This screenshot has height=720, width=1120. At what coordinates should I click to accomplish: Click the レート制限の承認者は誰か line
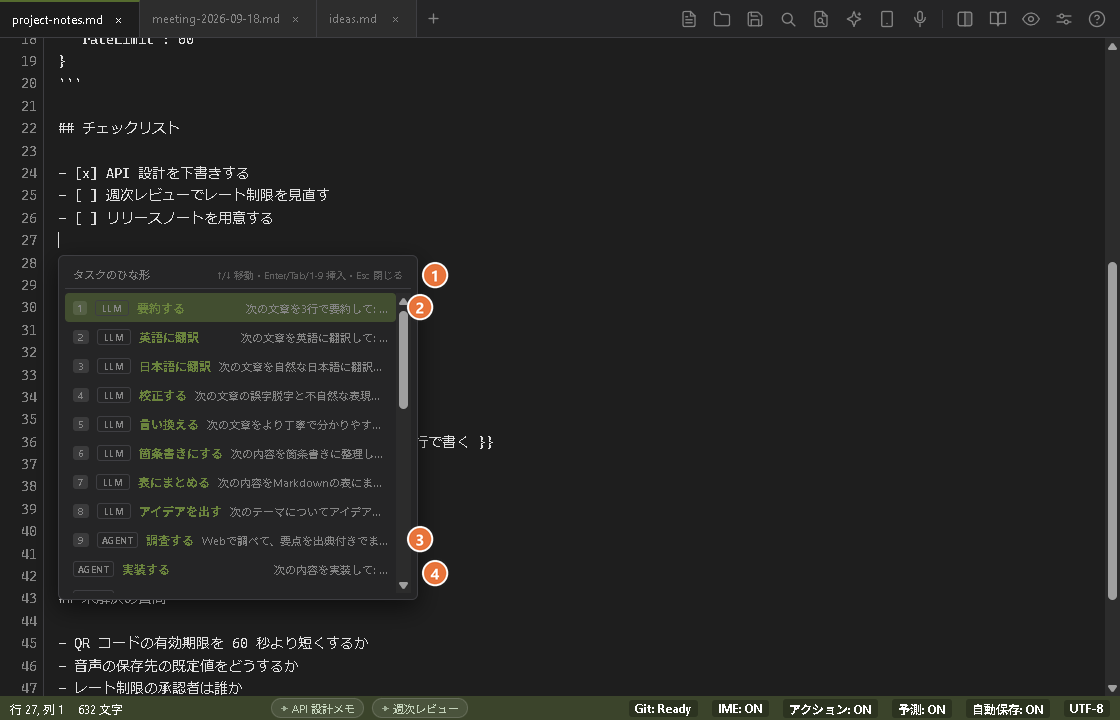click(151, 688)
